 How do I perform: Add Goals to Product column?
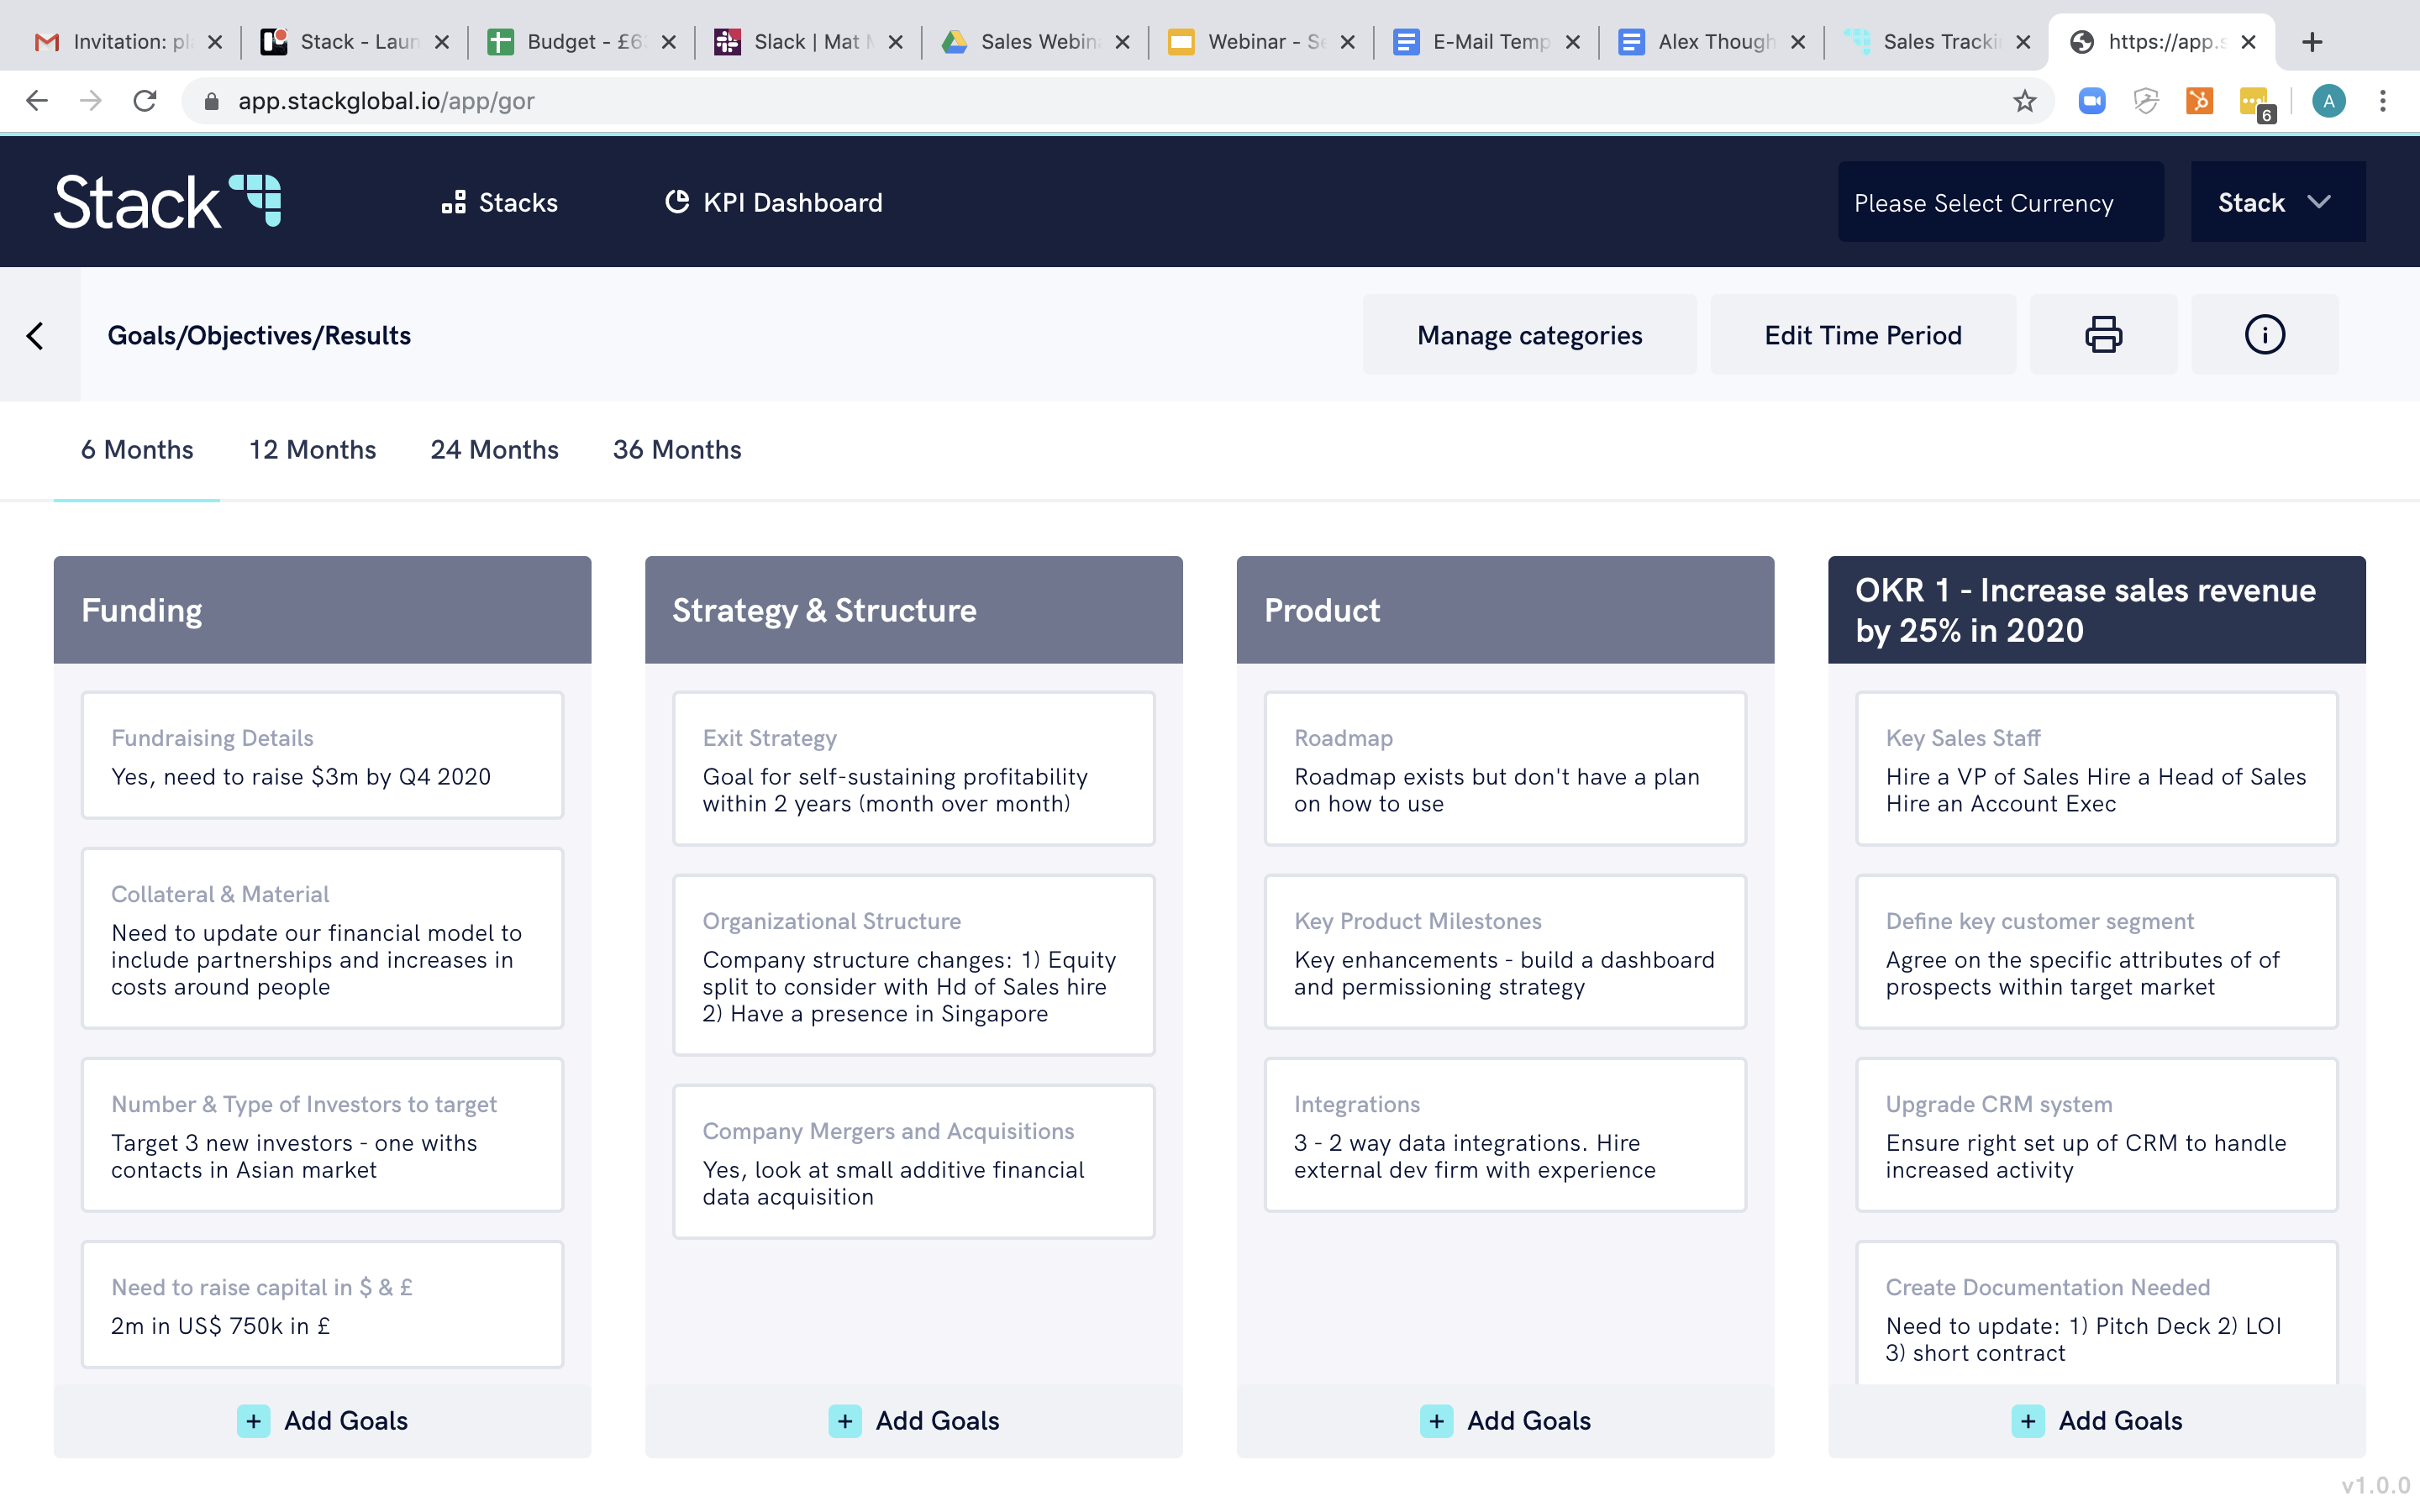click(1505, 1421)
